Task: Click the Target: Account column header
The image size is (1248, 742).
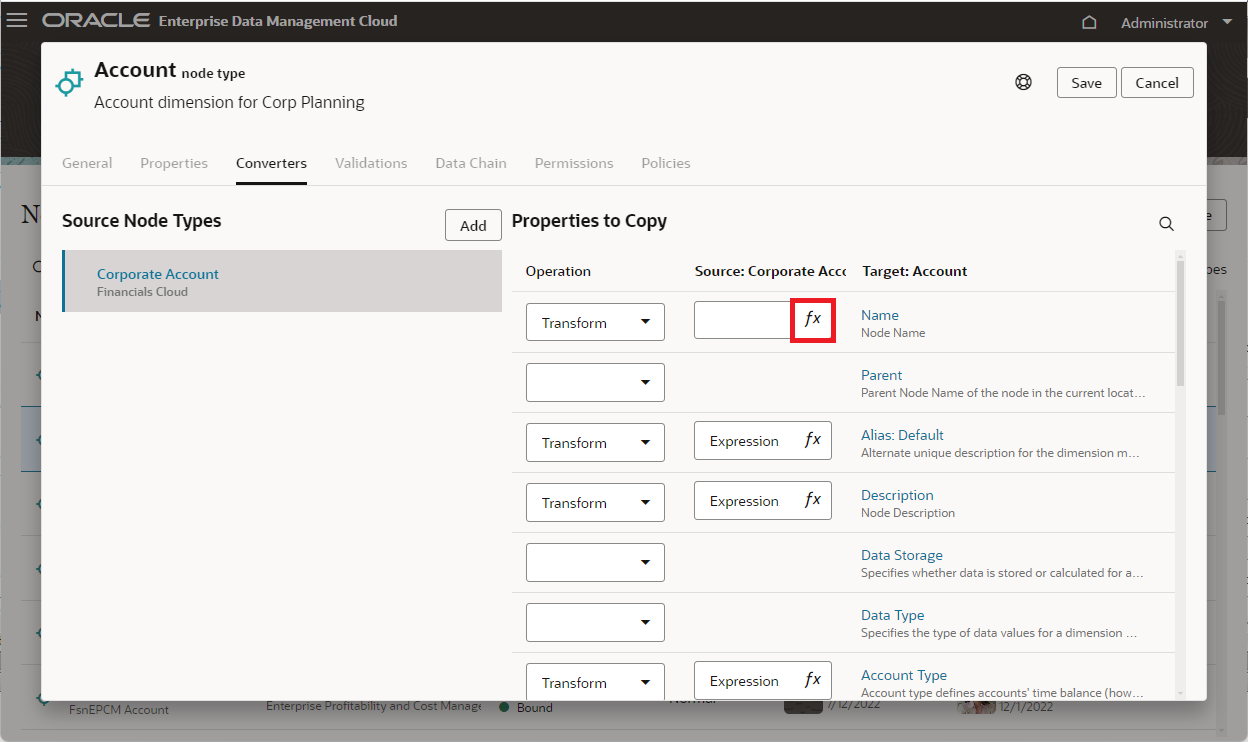Action: click(914, 271)
